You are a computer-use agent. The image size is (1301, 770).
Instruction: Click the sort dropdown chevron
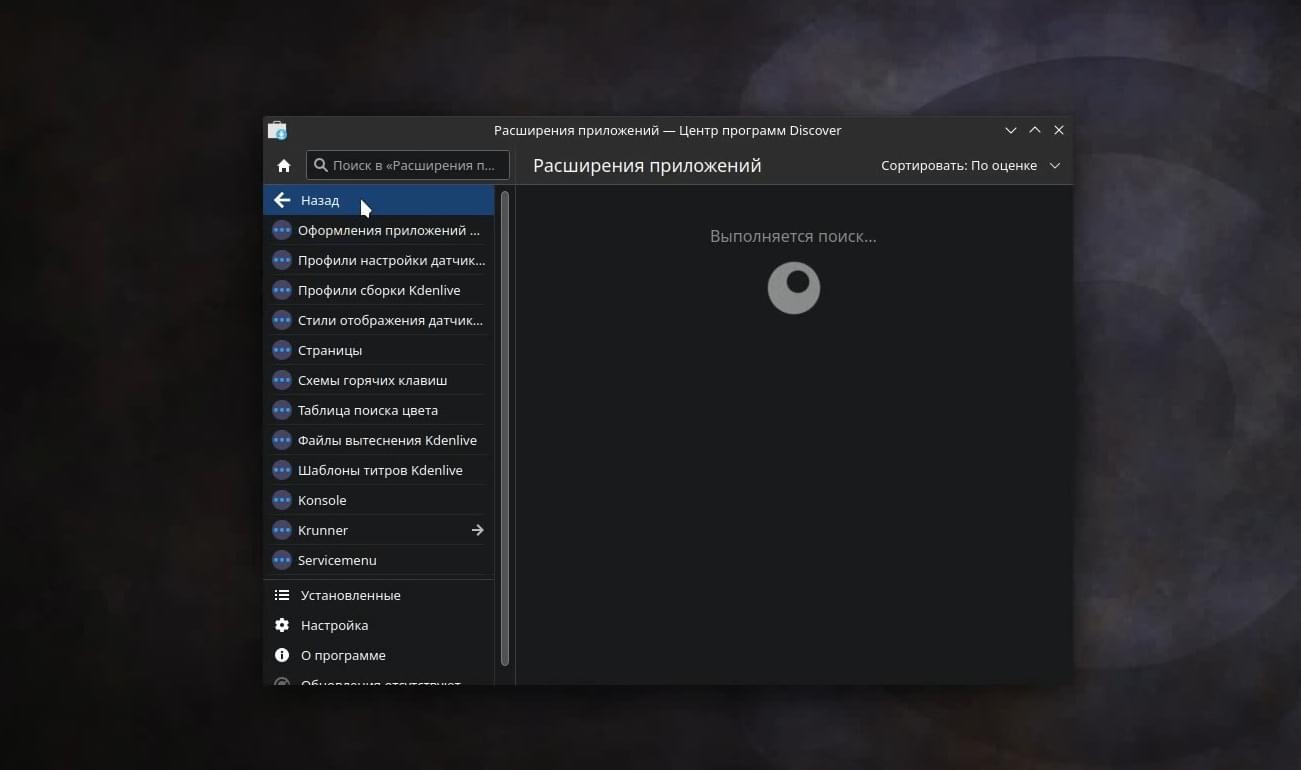click(1054, 166)
